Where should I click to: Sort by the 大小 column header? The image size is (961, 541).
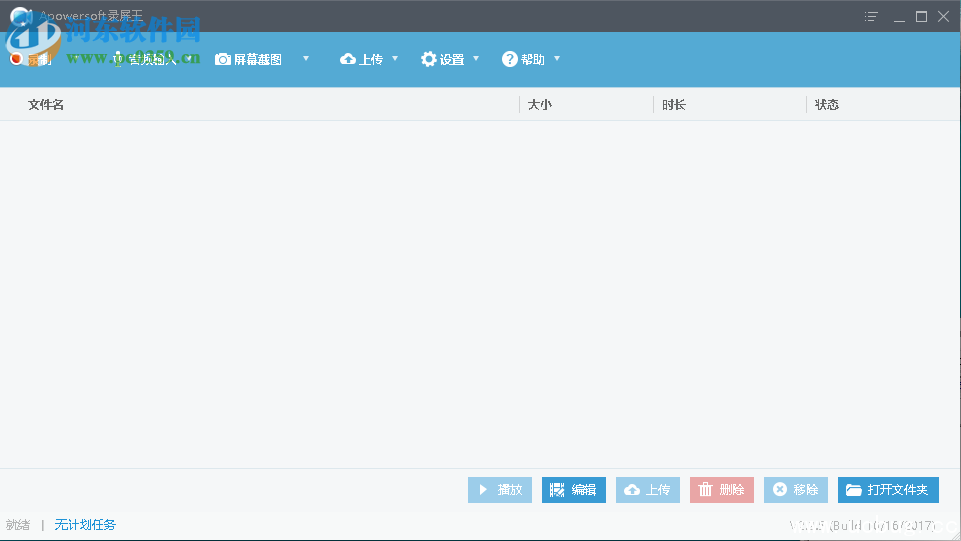tap(539, 105)
